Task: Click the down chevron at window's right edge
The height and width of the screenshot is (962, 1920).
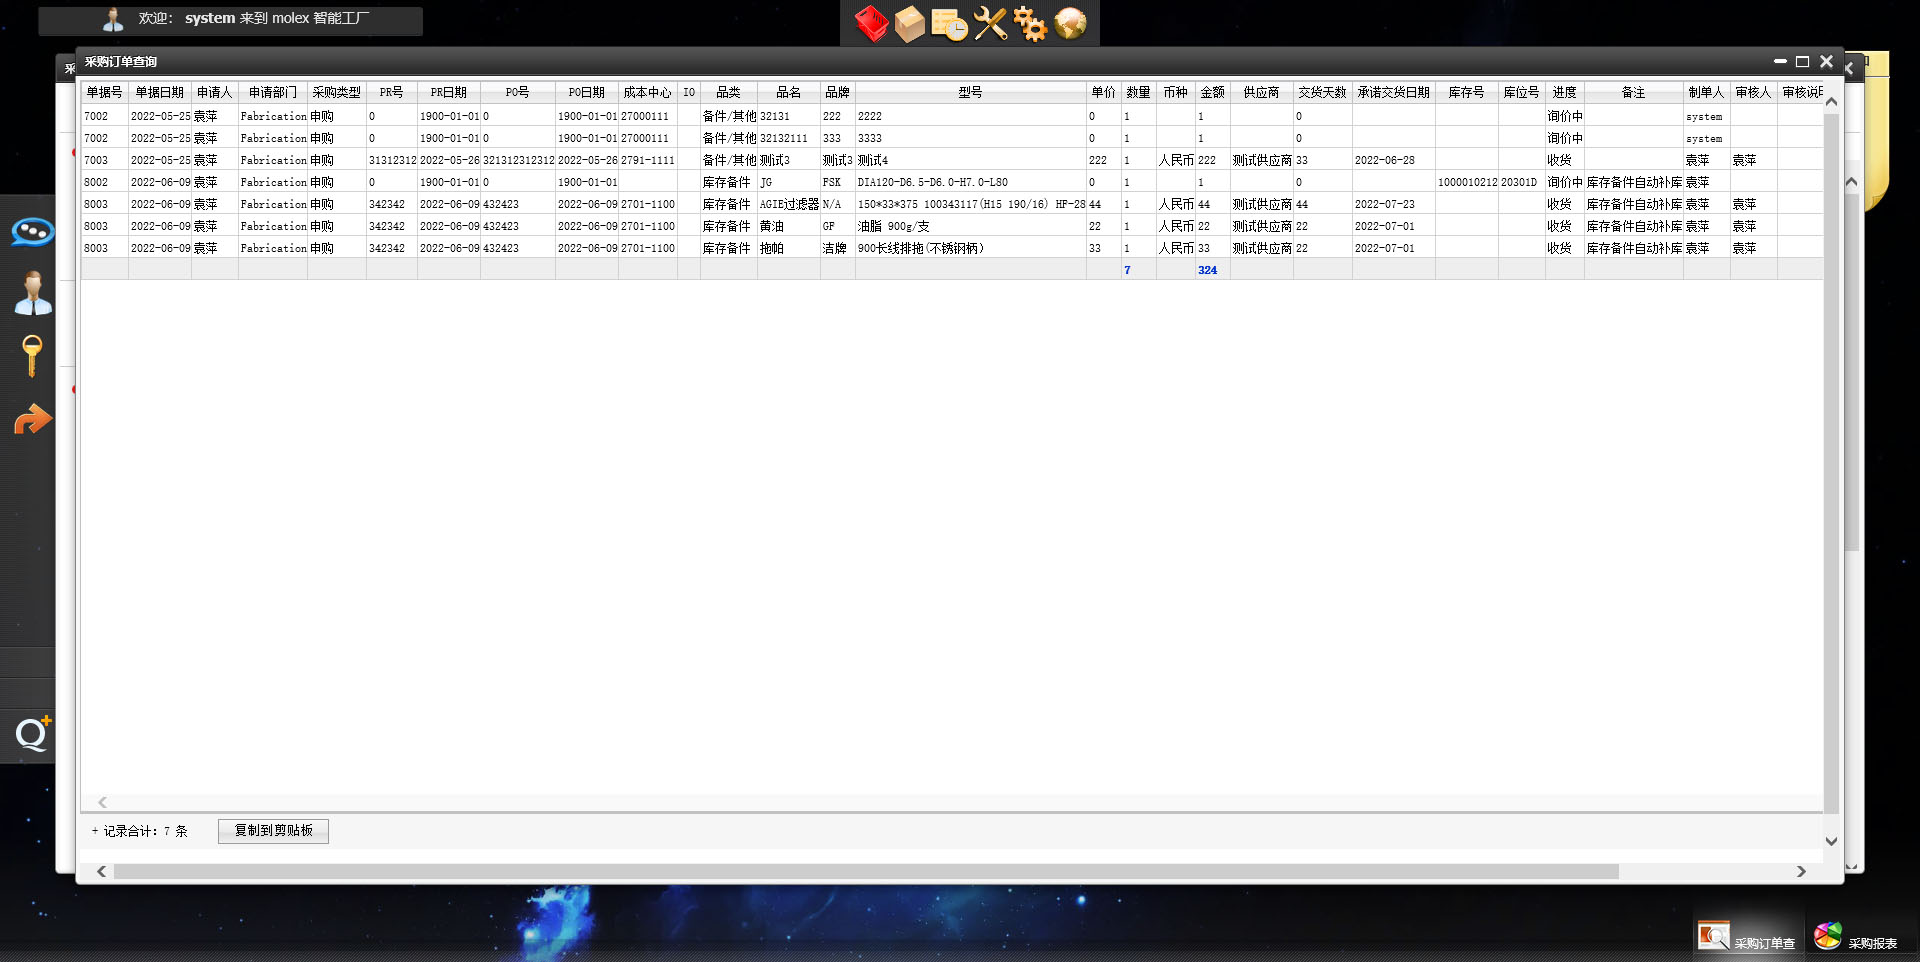Action: 1831,841
